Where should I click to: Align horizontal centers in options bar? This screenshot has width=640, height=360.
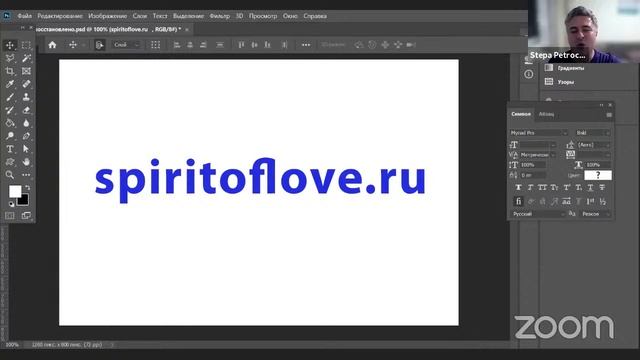pyautogui.click(x=190, y=45)
